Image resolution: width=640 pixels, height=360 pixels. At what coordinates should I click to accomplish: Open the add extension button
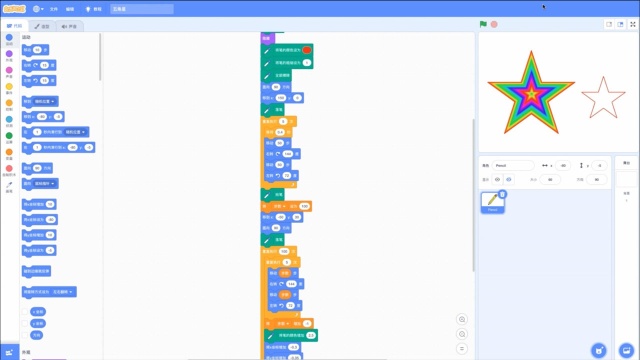pos(9,352)
